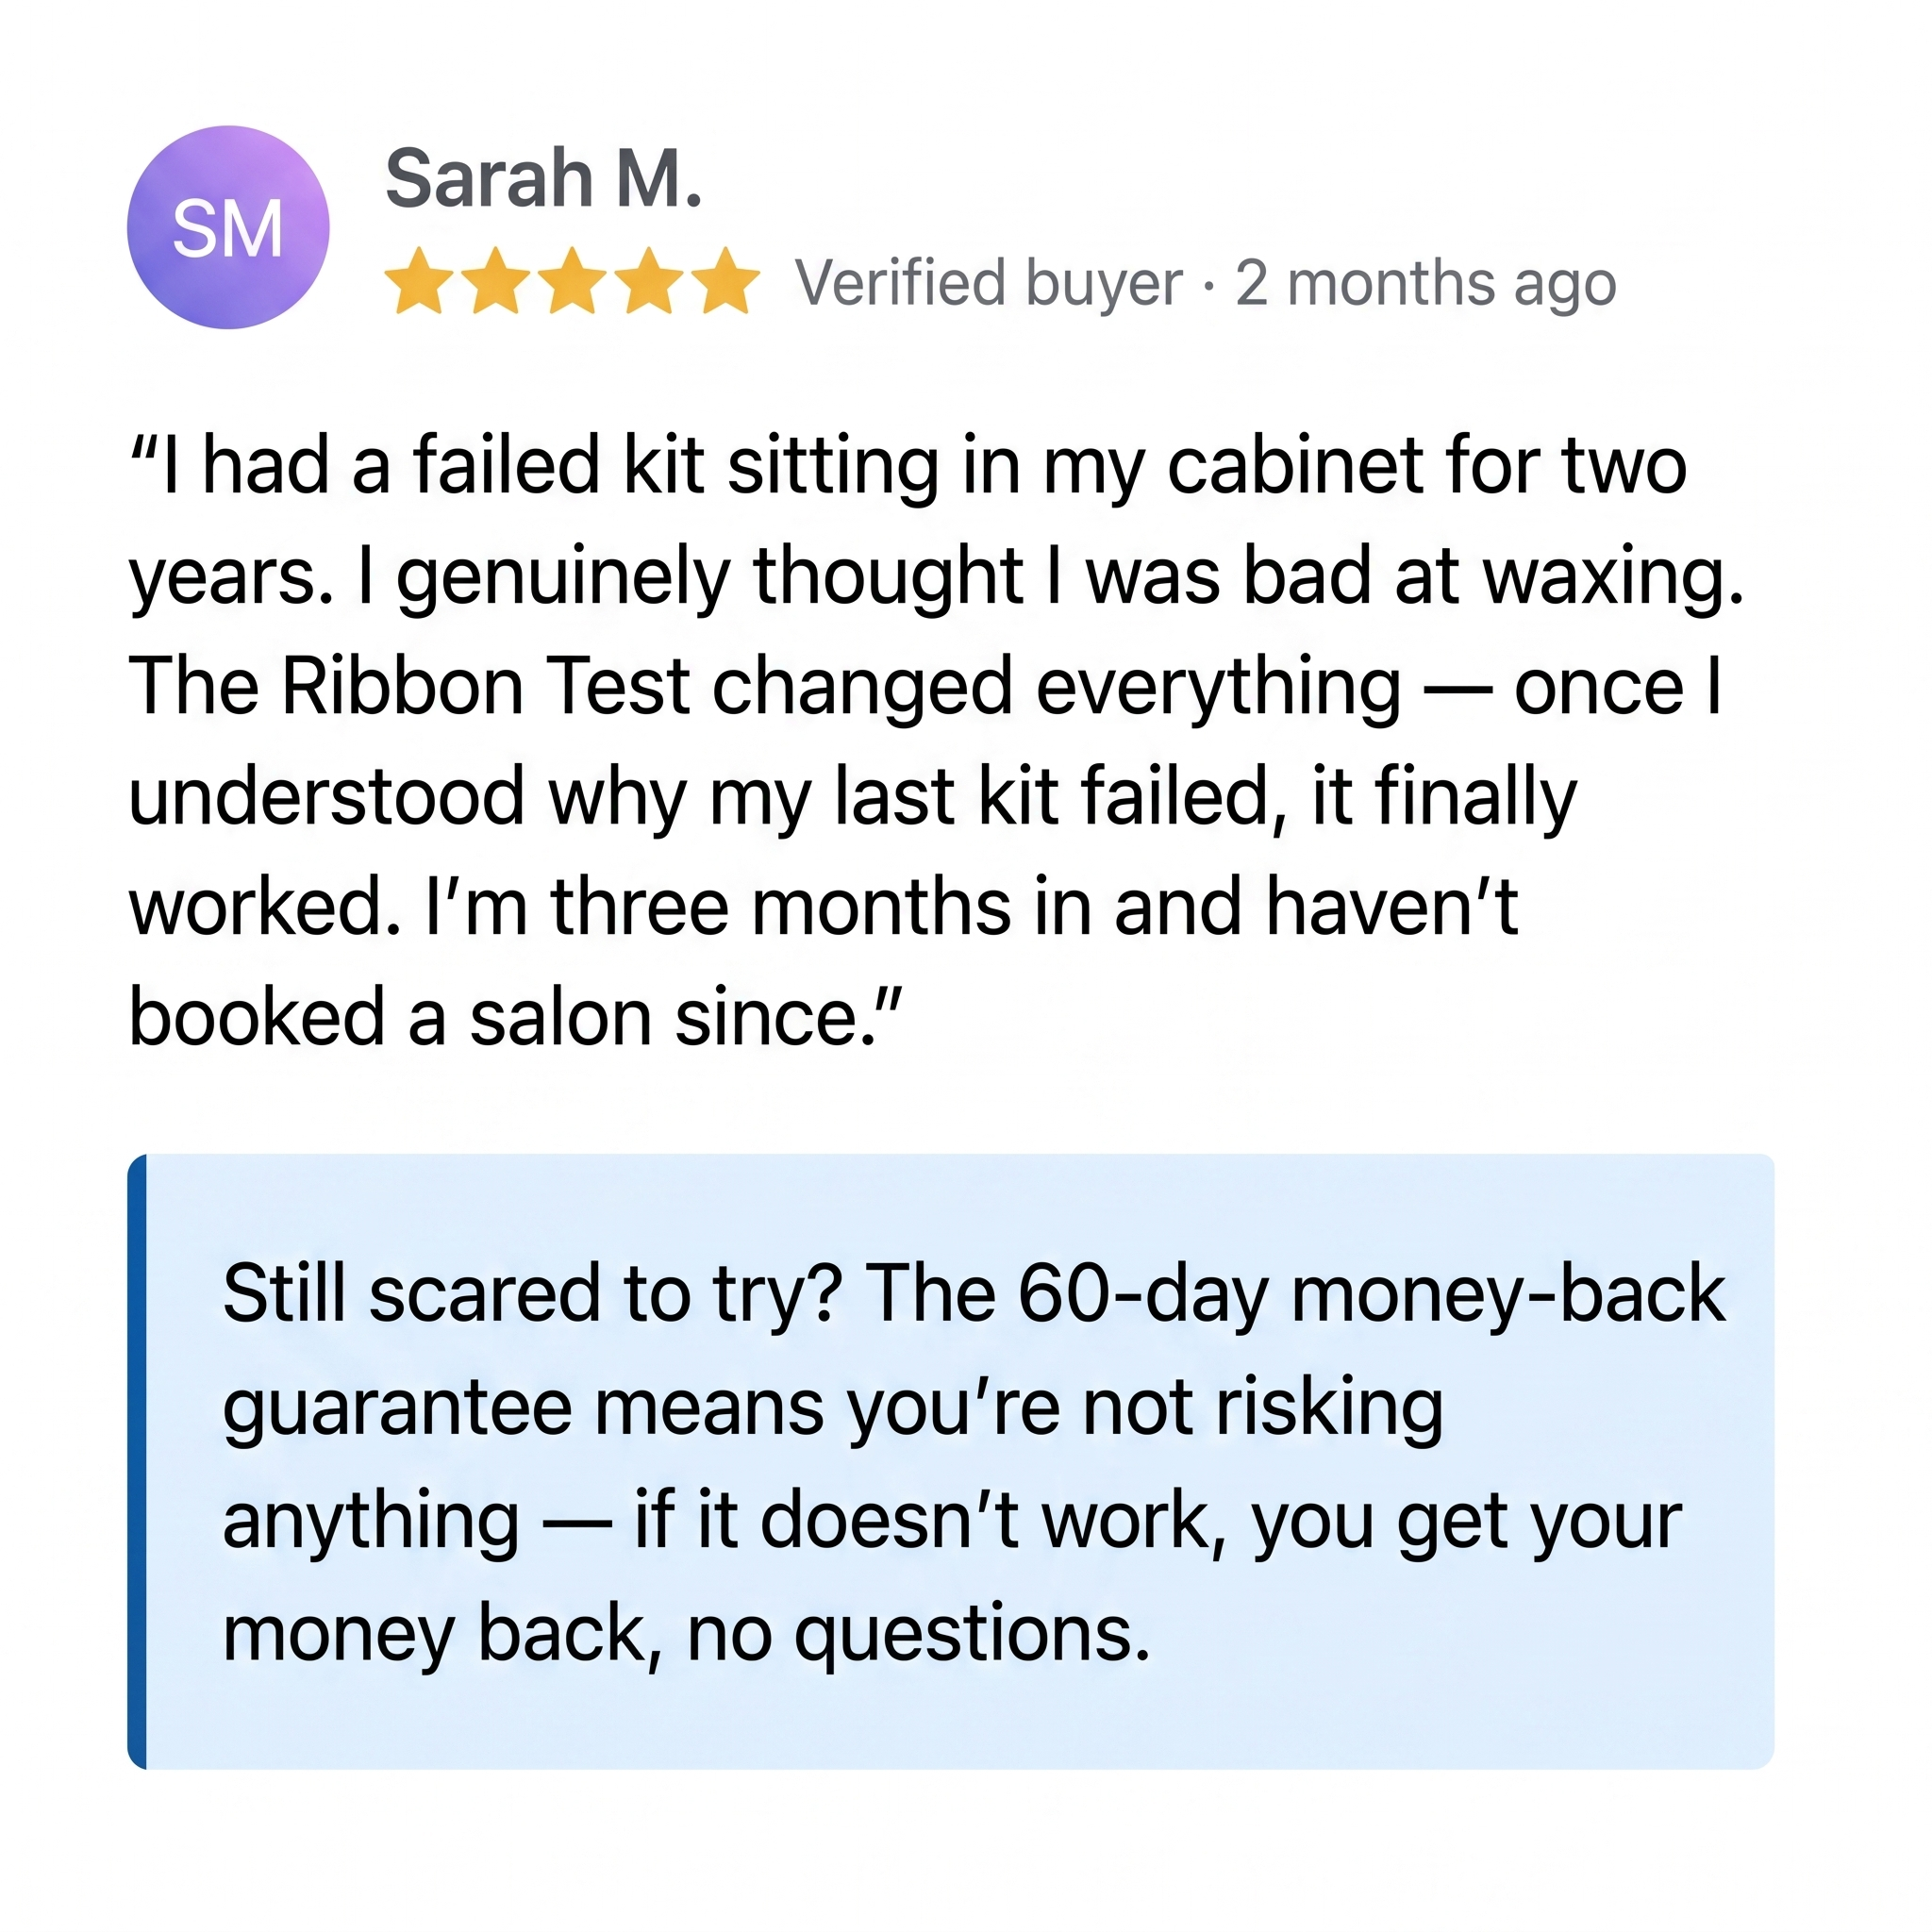Click the dark blue accent bar of callout

(x=137, y=1462)
